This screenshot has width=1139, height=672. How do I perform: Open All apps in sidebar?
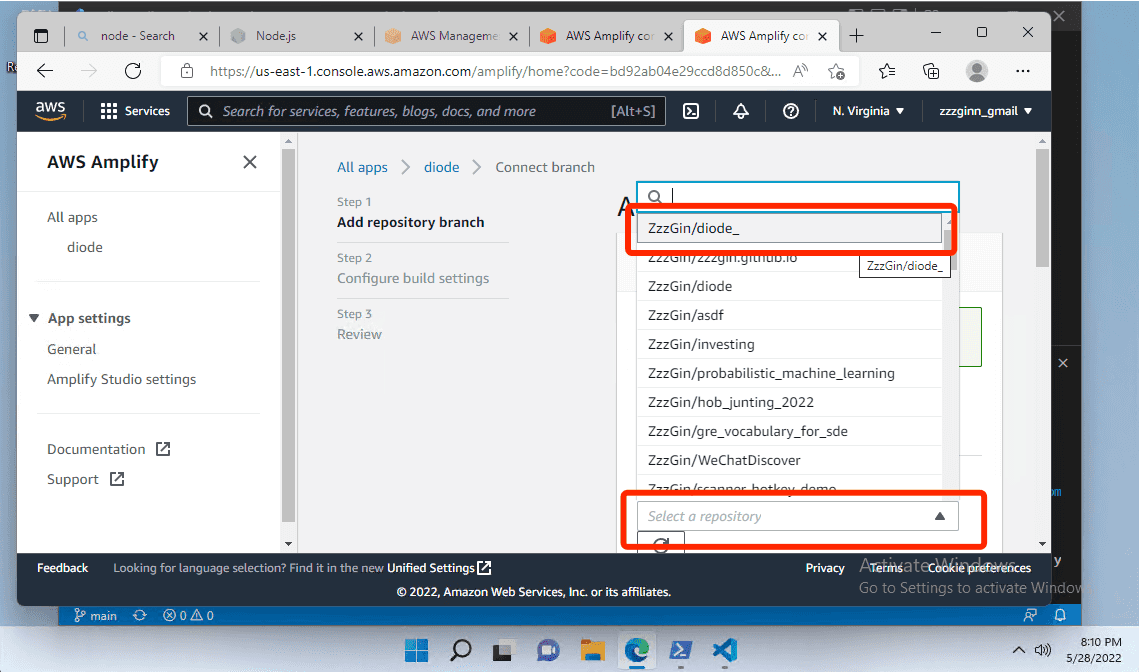(72, 217)
